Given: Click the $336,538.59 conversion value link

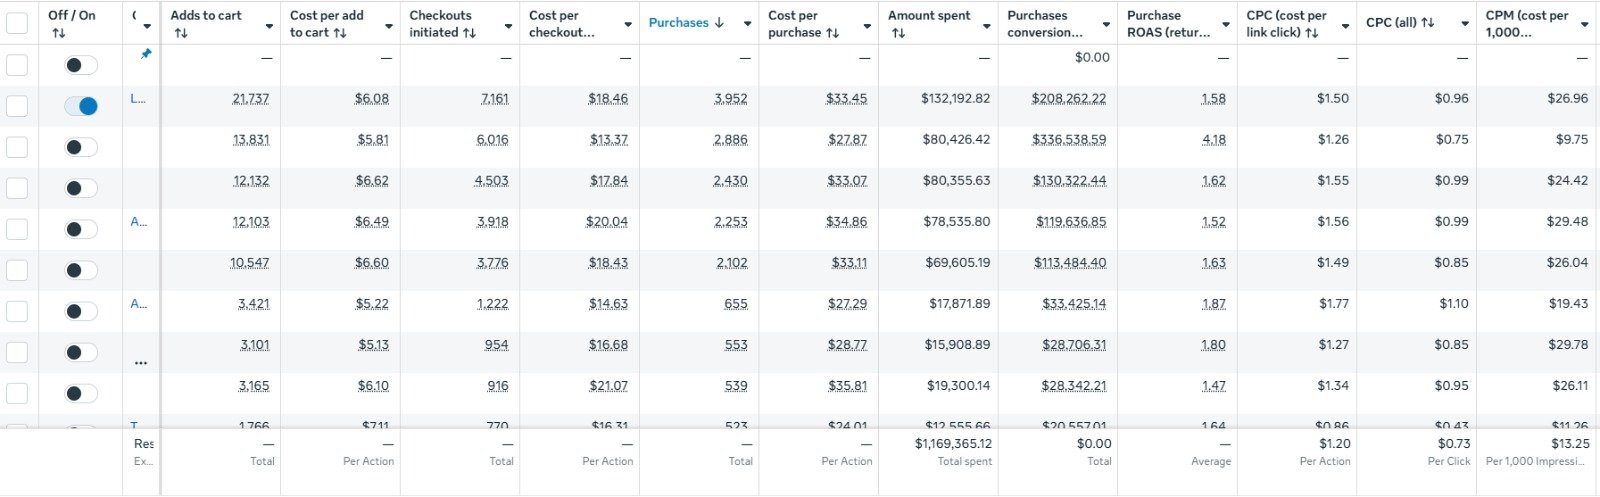Looking at the screenshot, I should 1068,140.
